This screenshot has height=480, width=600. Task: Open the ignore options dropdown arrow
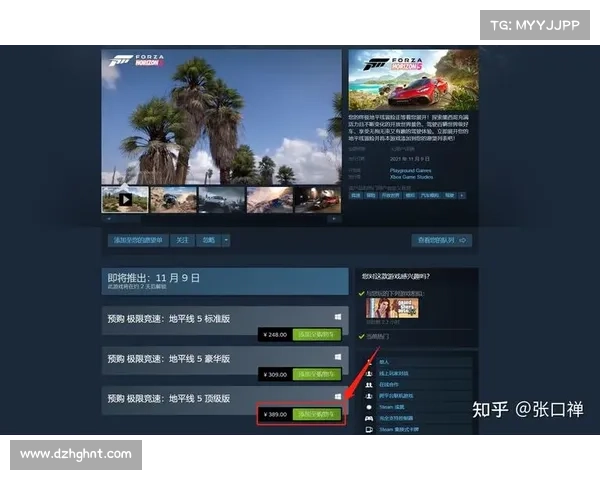[x=226, y=240]
